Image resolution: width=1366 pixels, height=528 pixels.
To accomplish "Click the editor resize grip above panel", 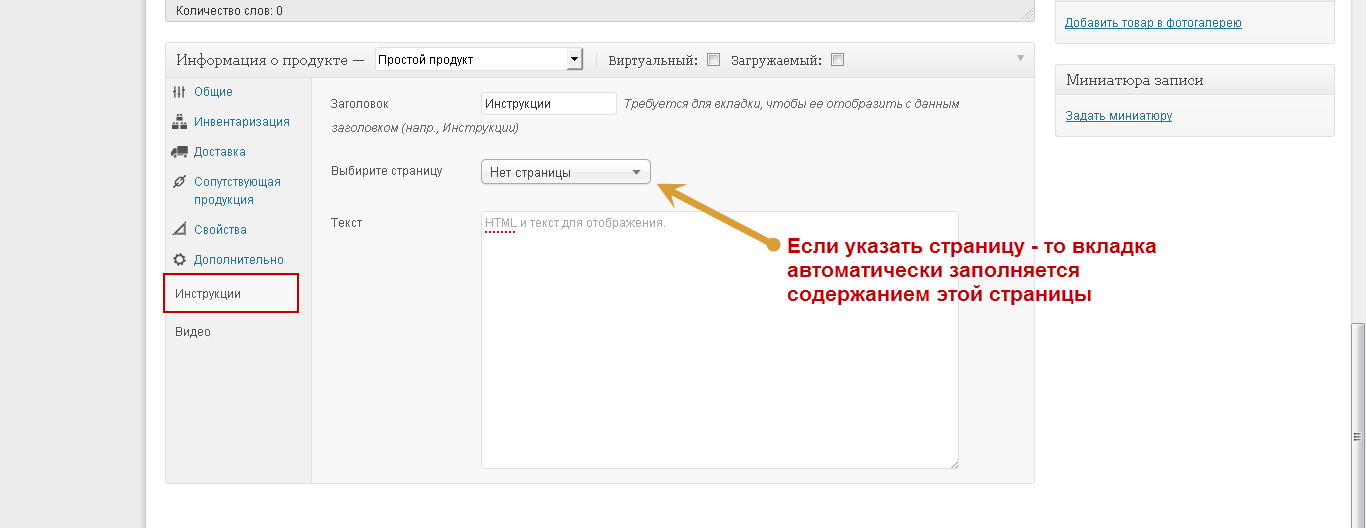I will click(1027, 15).
